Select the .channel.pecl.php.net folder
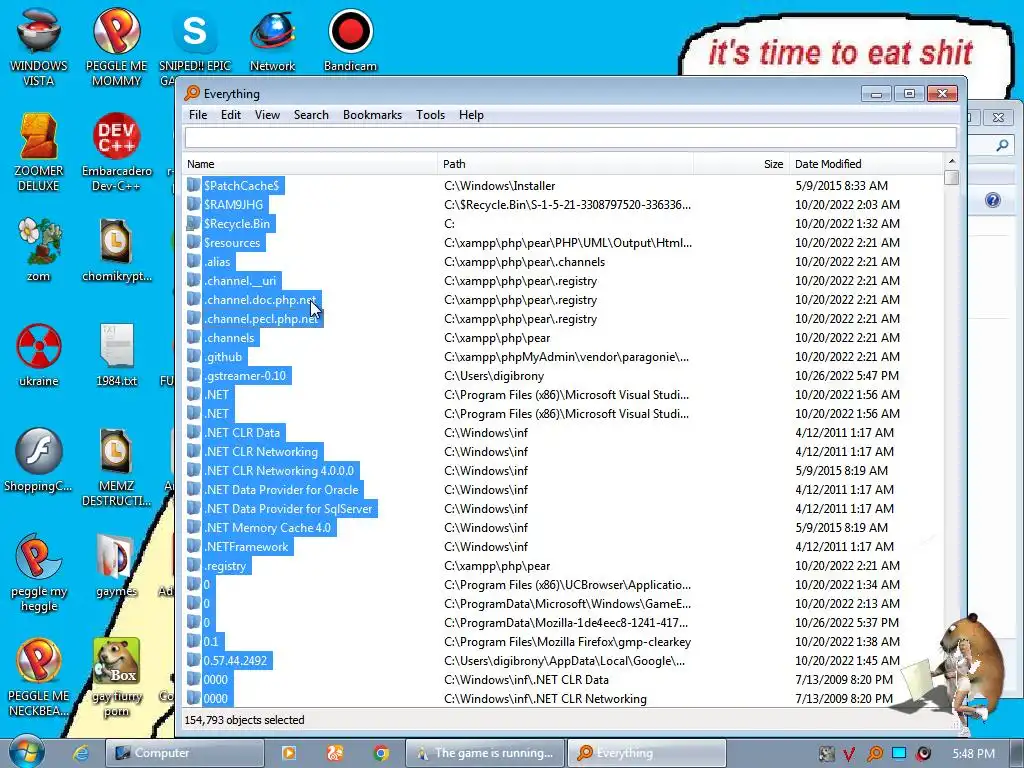 pyautogui.click(x=563, y=319)
